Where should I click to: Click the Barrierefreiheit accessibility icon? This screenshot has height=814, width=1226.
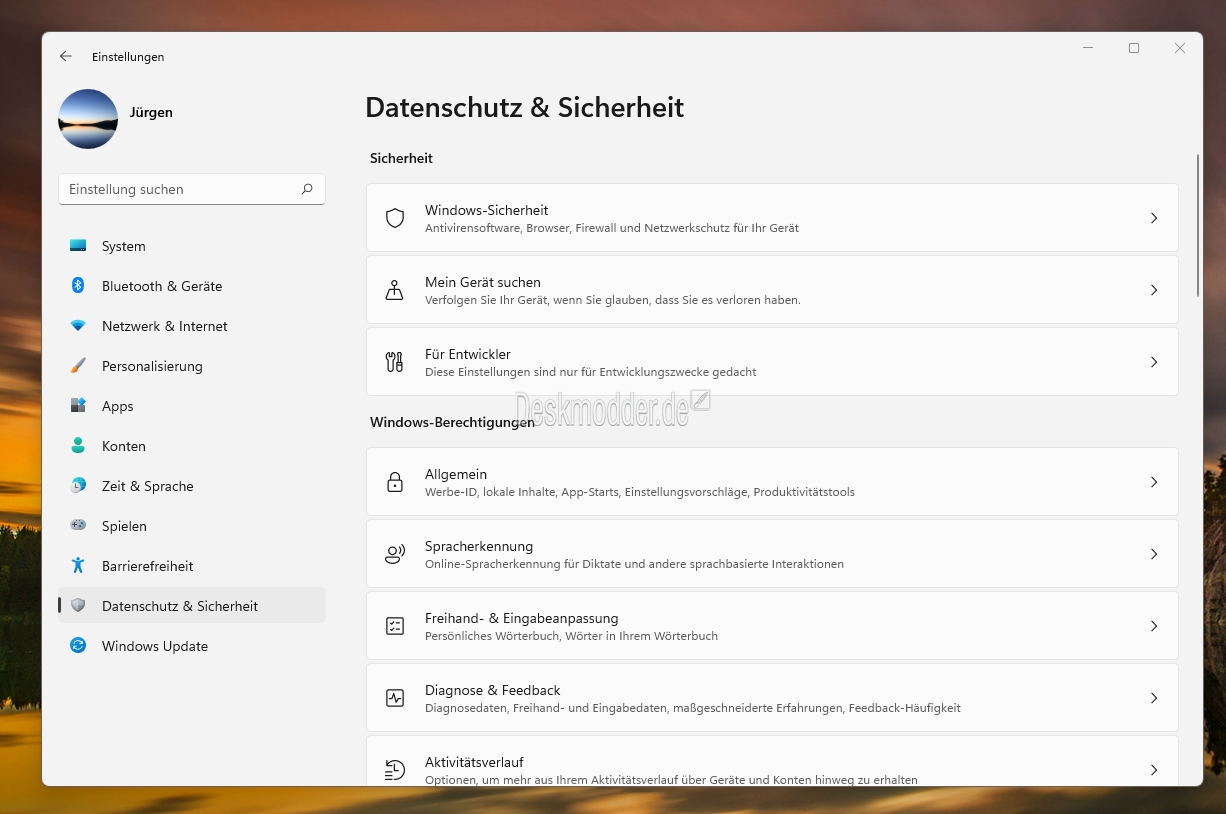tap(78, 566)
